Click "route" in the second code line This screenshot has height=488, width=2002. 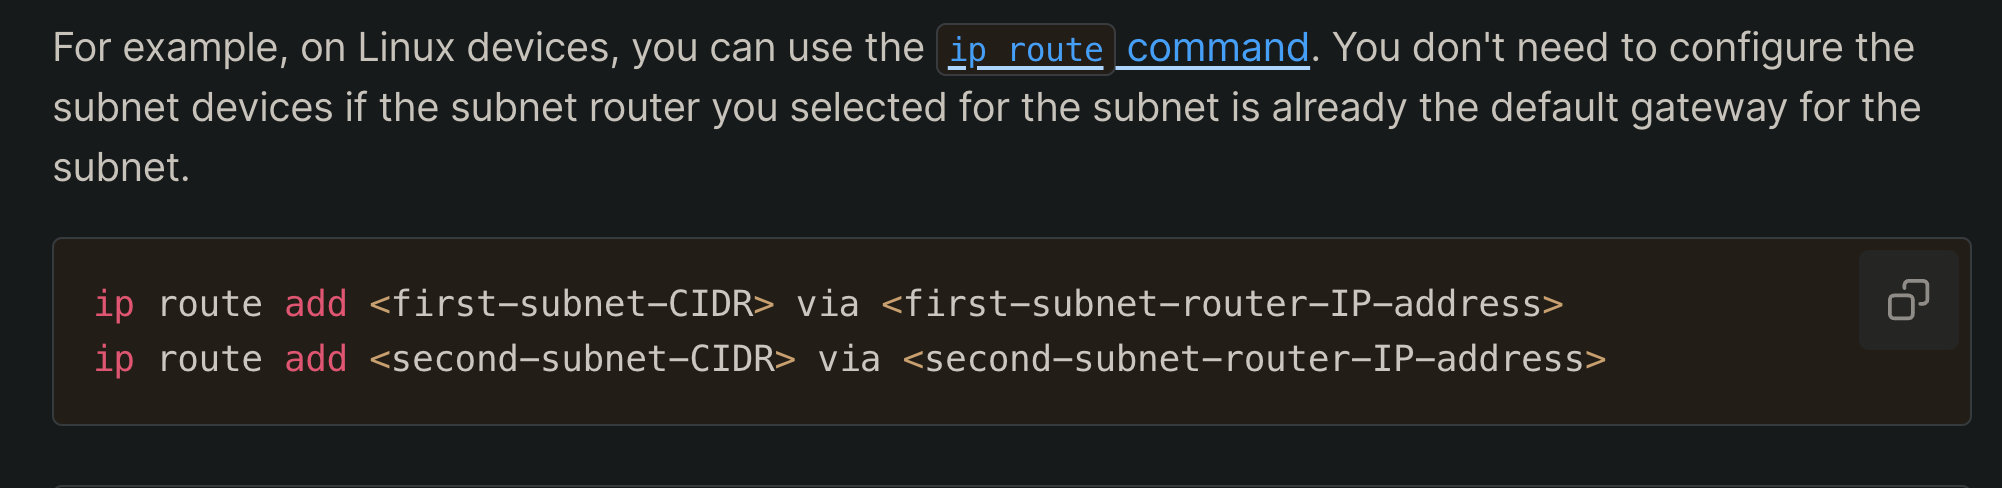click(210, 359)
